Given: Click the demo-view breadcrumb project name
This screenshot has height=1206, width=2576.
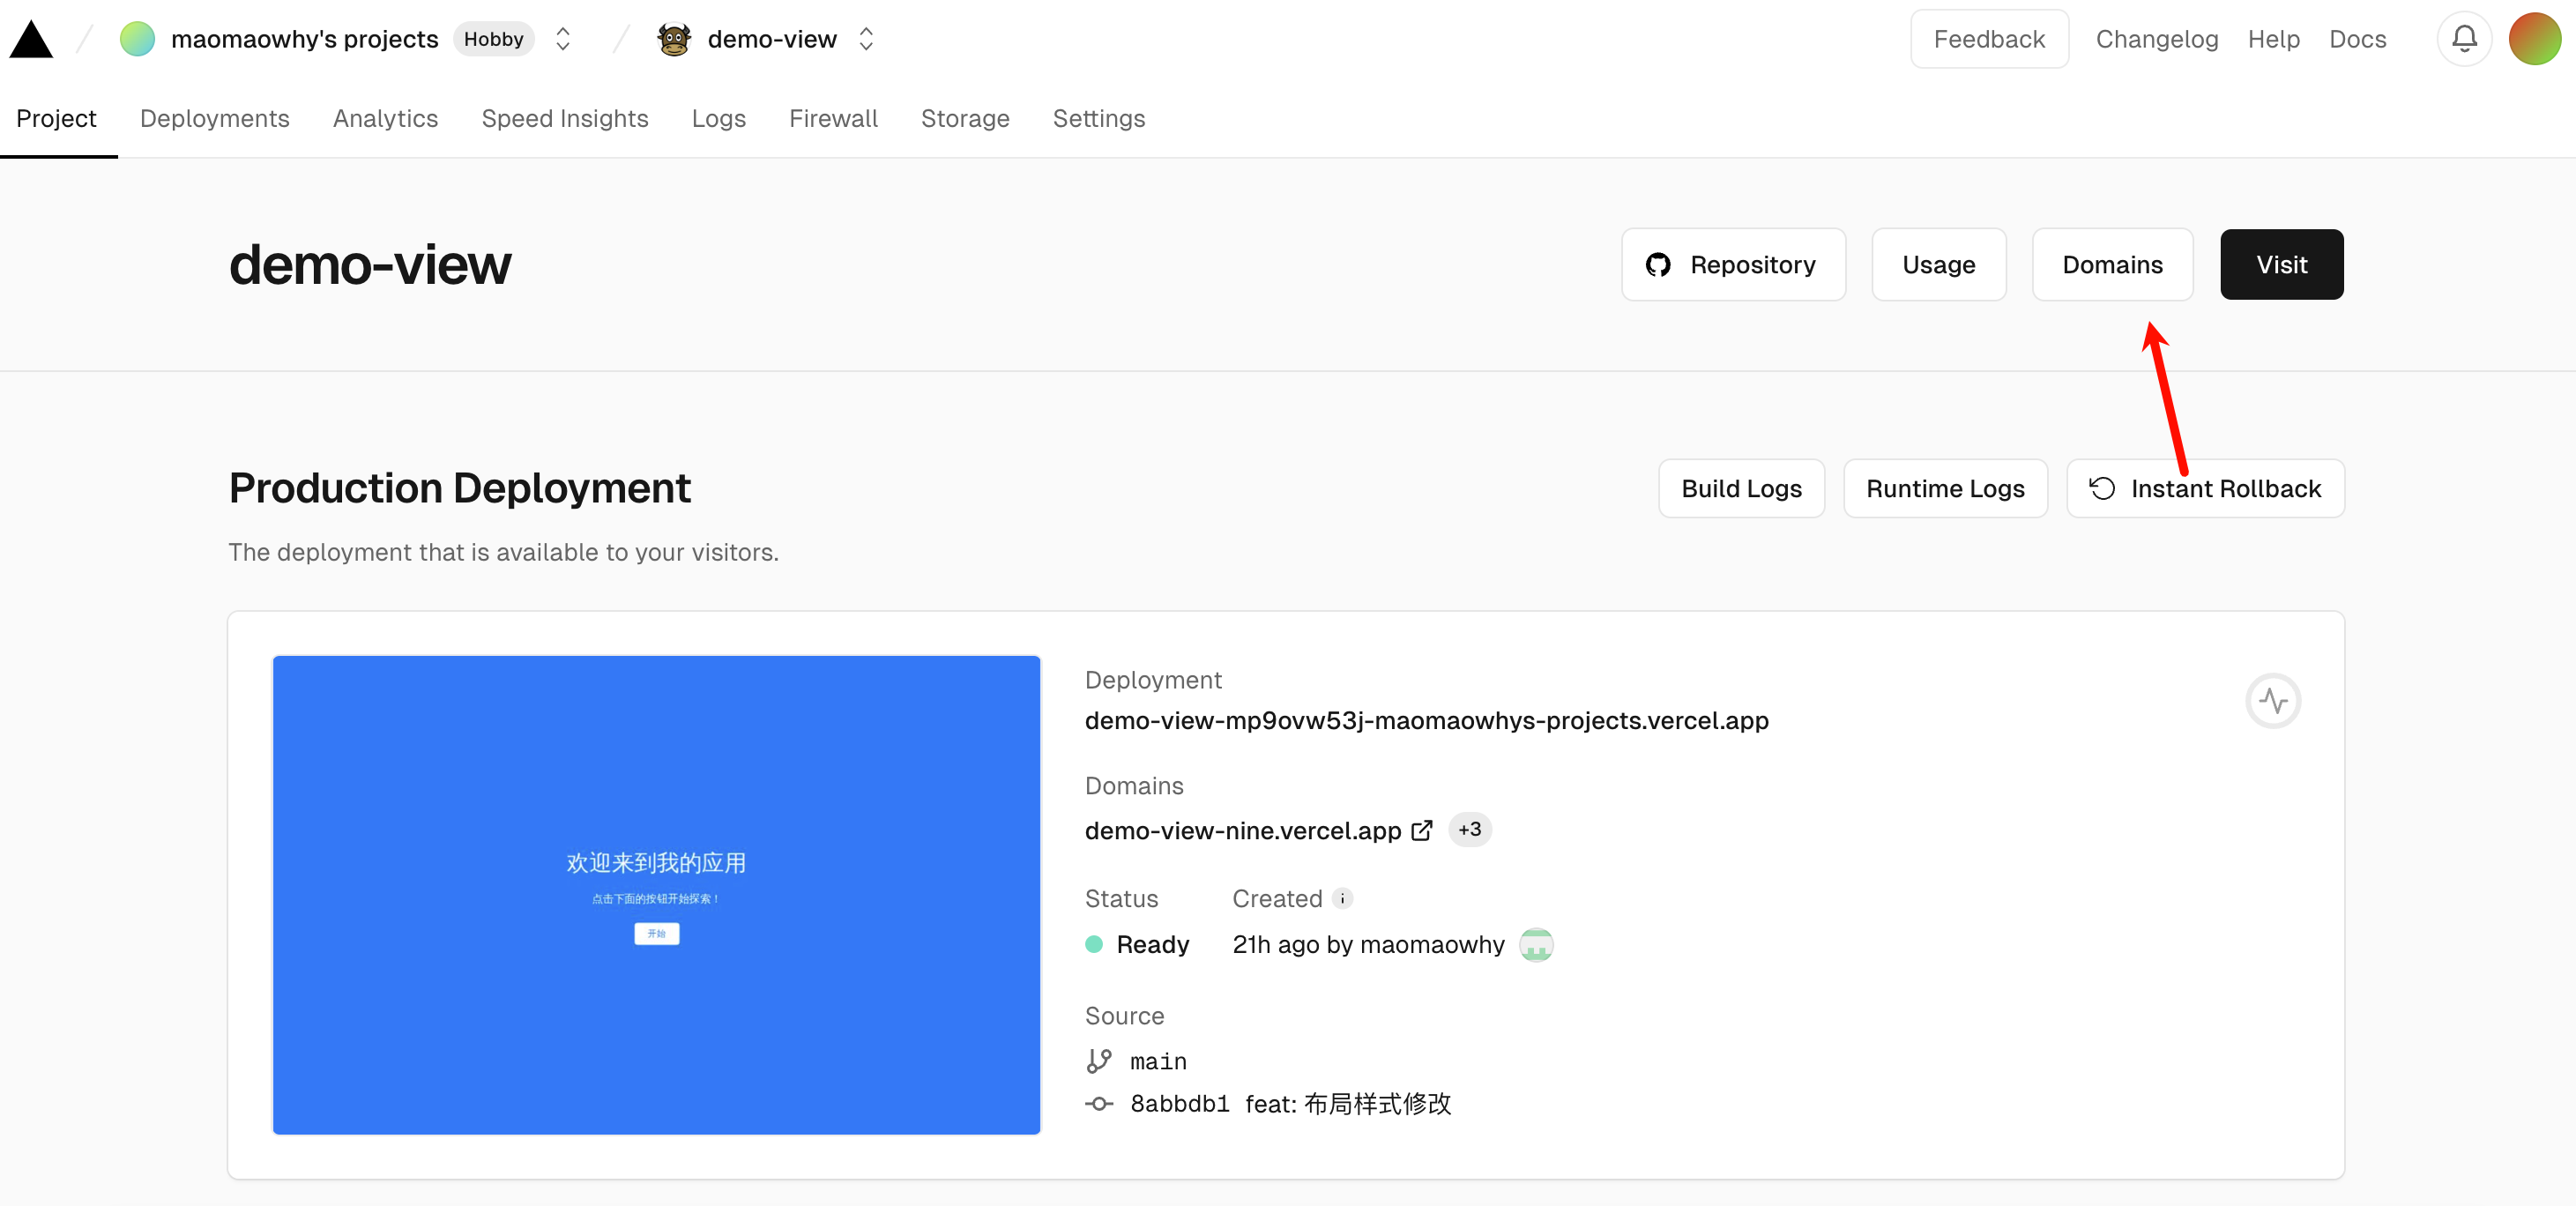Looking at the screenshot, I should pyautogui.click(x=772, y=39).
